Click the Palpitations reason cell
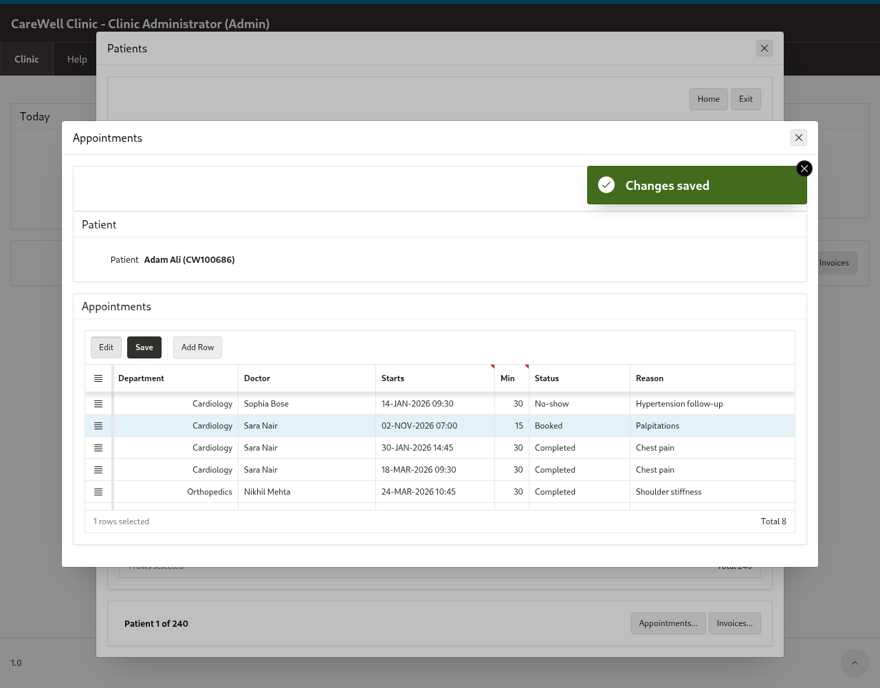This screenshot has width=880, height=688. tap(712, 425)
